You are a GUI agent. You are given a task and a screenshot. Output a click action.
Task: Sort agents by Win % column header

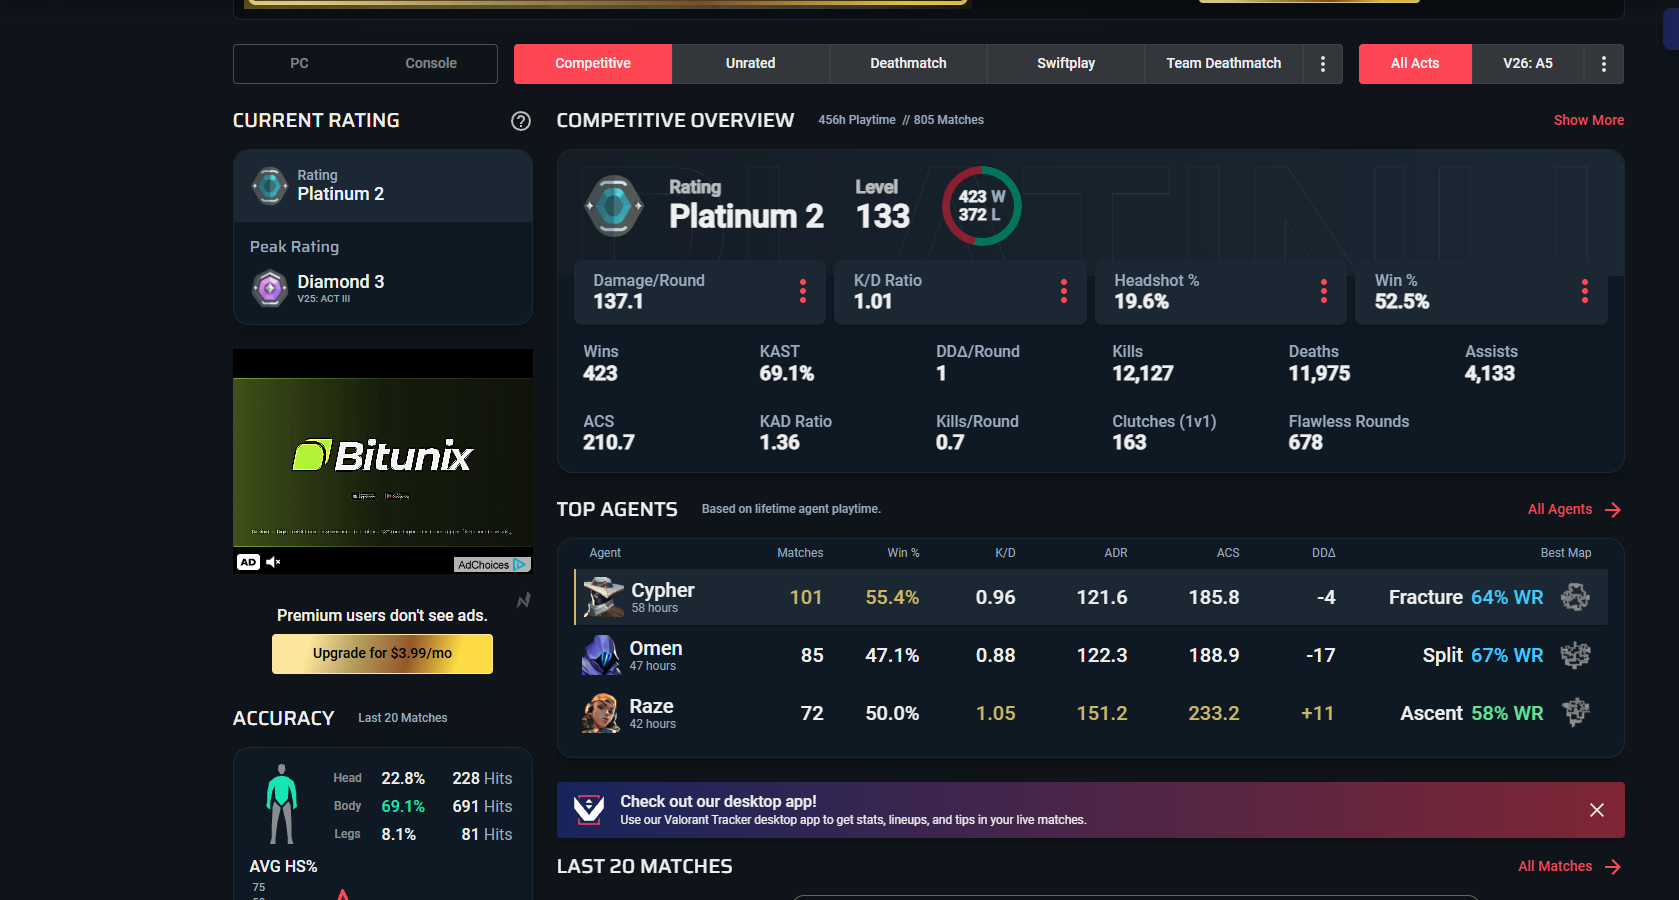pos(903,553)
